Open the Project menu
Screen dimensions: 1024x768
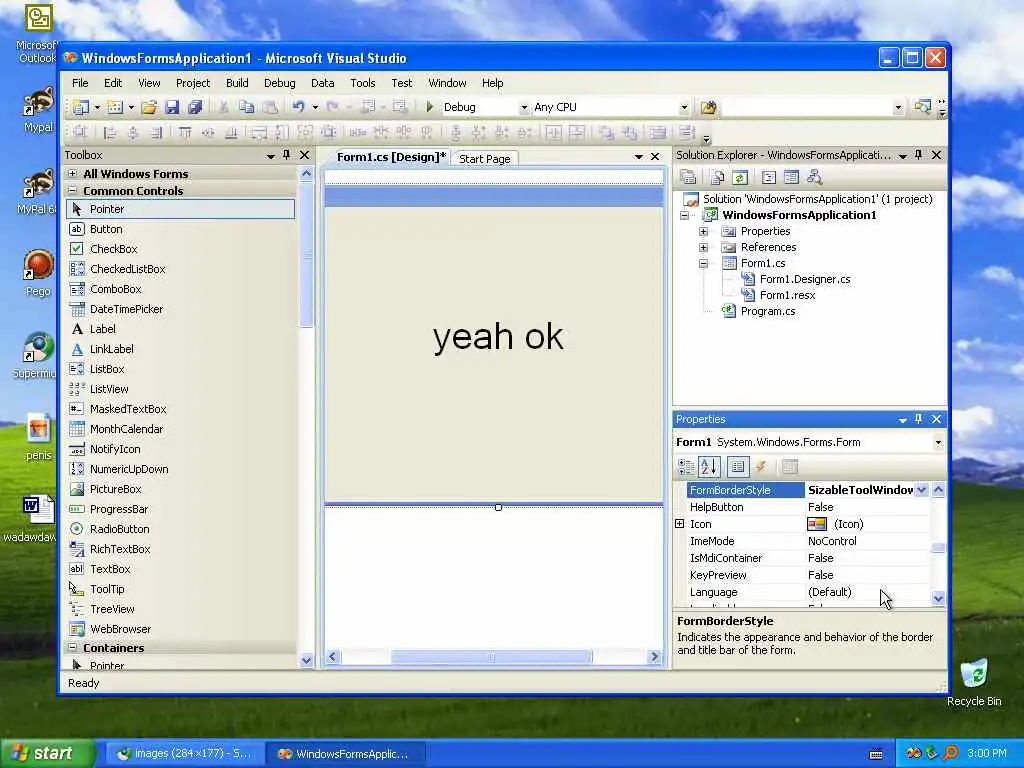coord(193,83)
